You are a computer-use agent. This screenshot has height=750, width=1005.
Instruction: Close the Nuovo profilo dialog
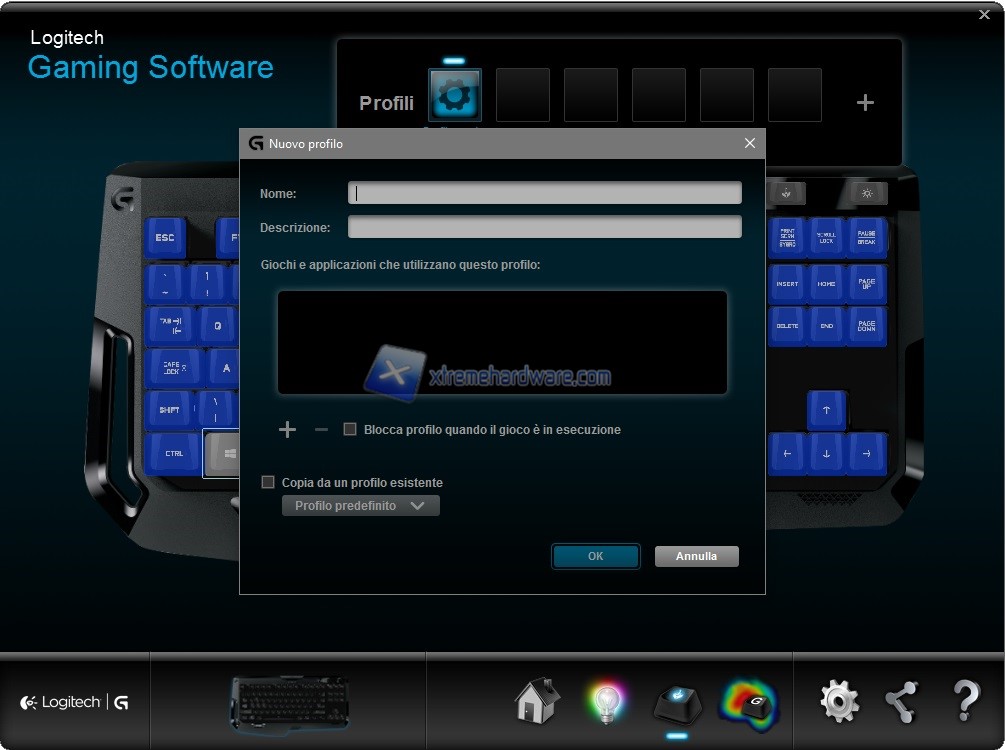point(750,143)
